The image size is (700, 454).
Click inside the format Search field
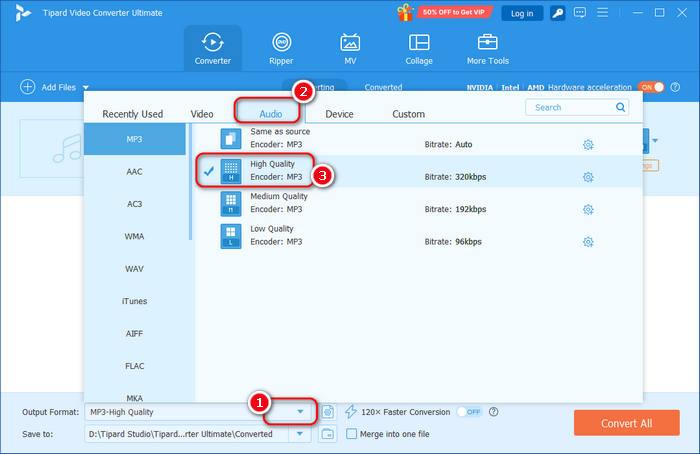(570, 107)
